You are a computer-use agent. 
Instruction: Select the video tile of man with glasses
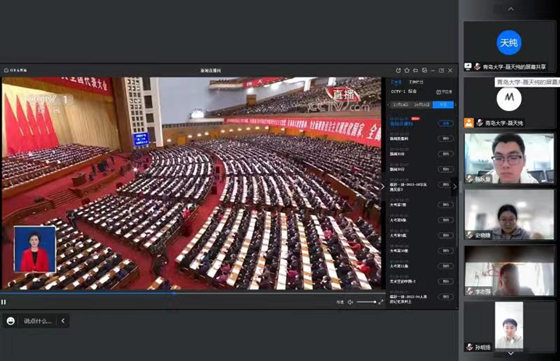[509, 158]
